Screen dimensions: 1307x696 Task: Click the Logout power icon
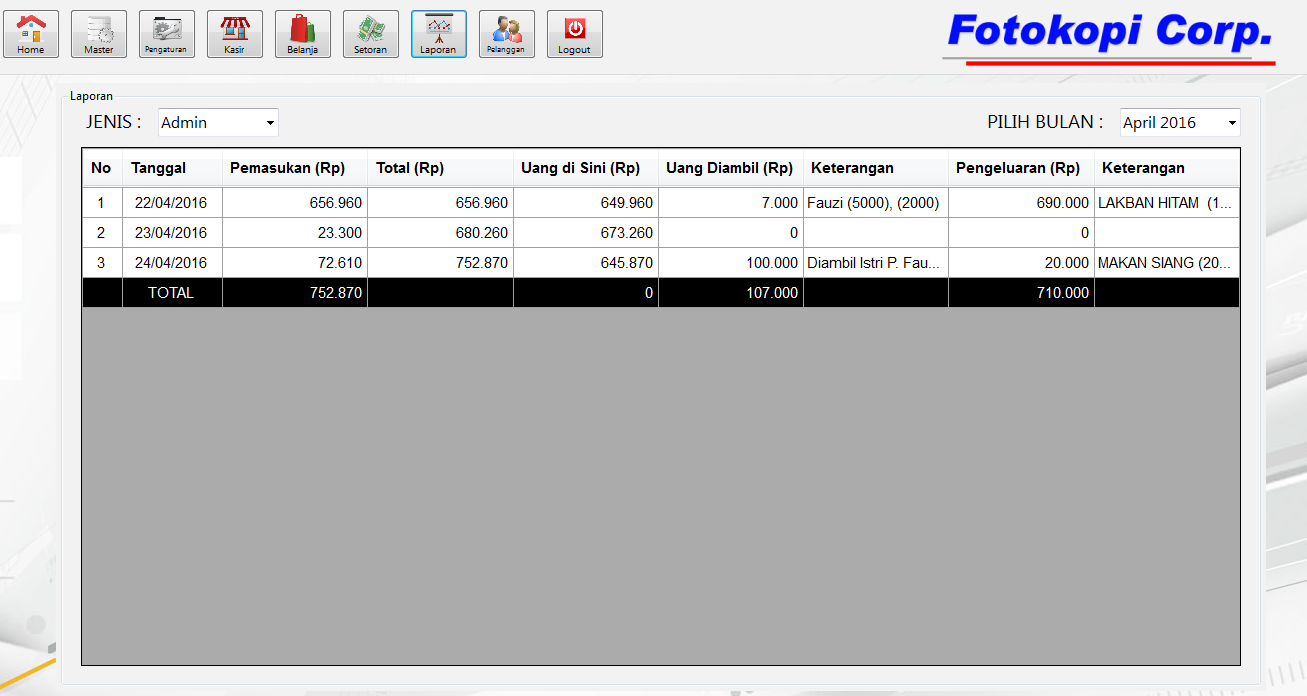(x=574, y=33)
